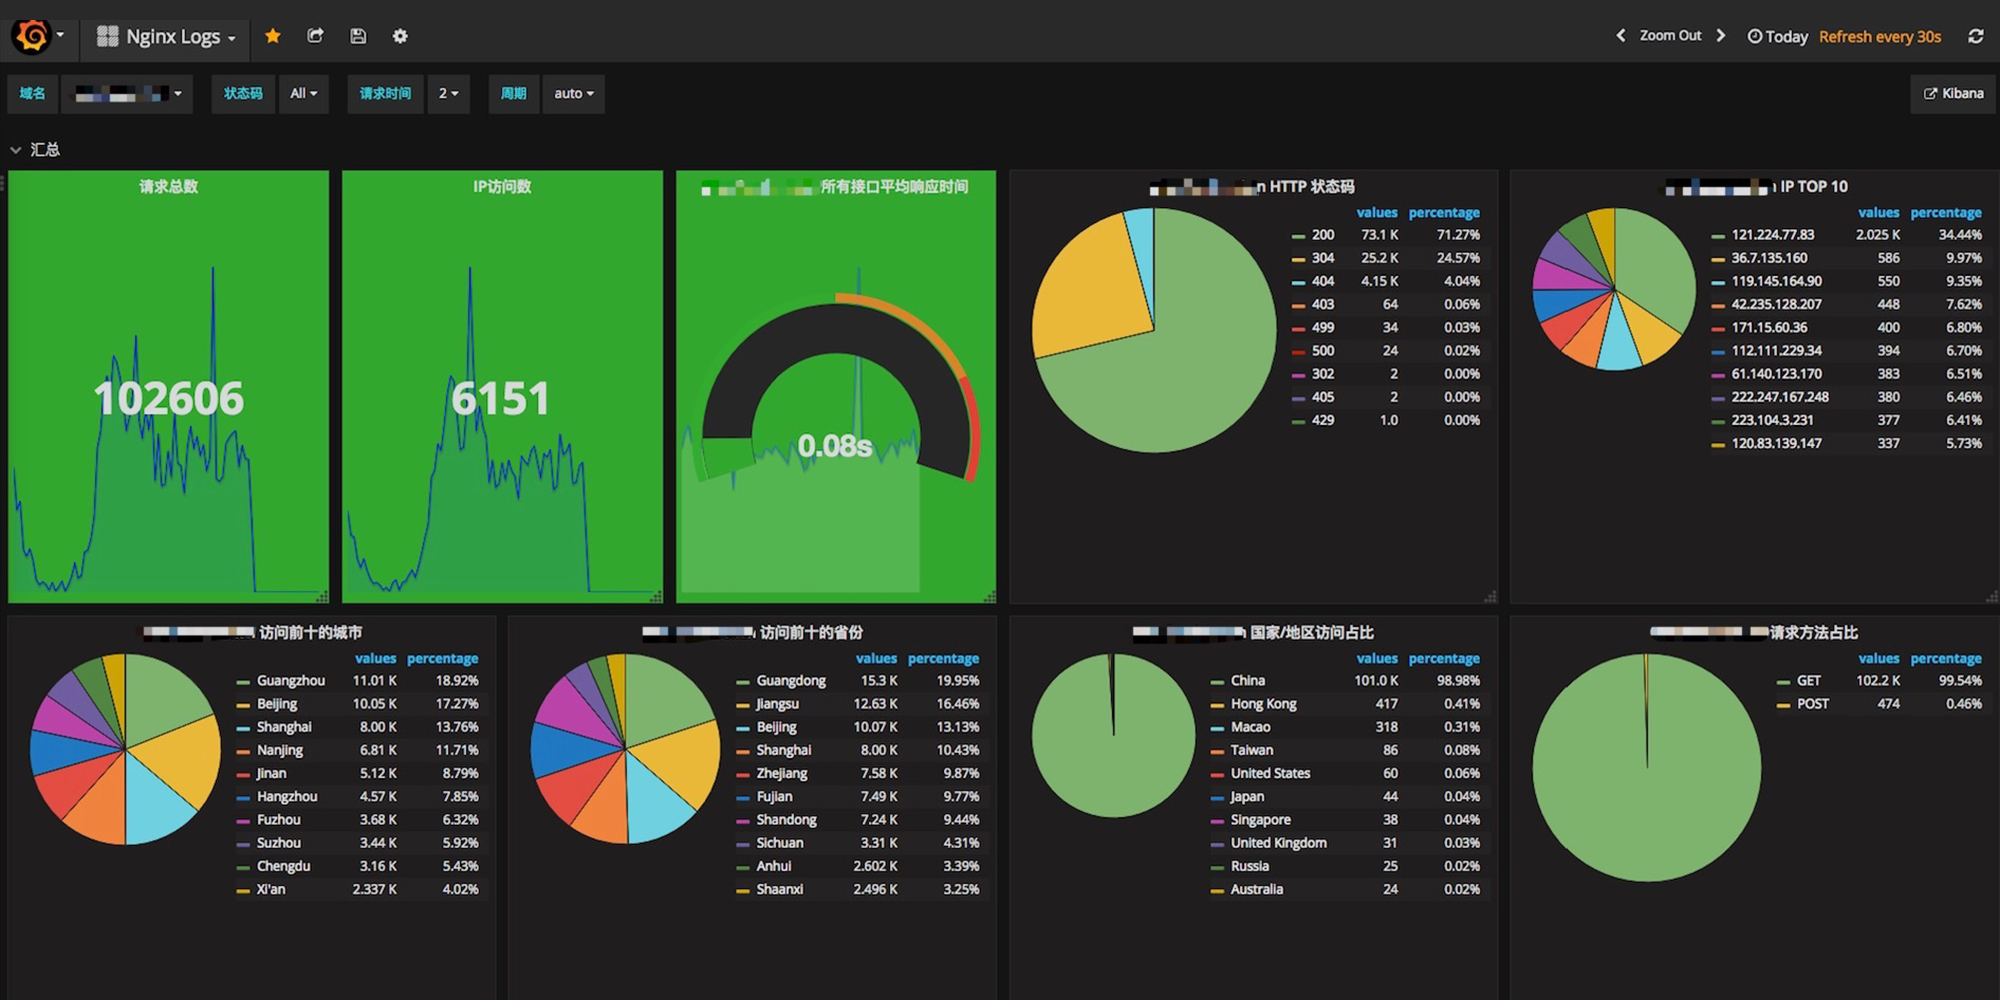
Task: Sort the IP TOP 10 legend by percentage header
Action: click(1945, 213)
